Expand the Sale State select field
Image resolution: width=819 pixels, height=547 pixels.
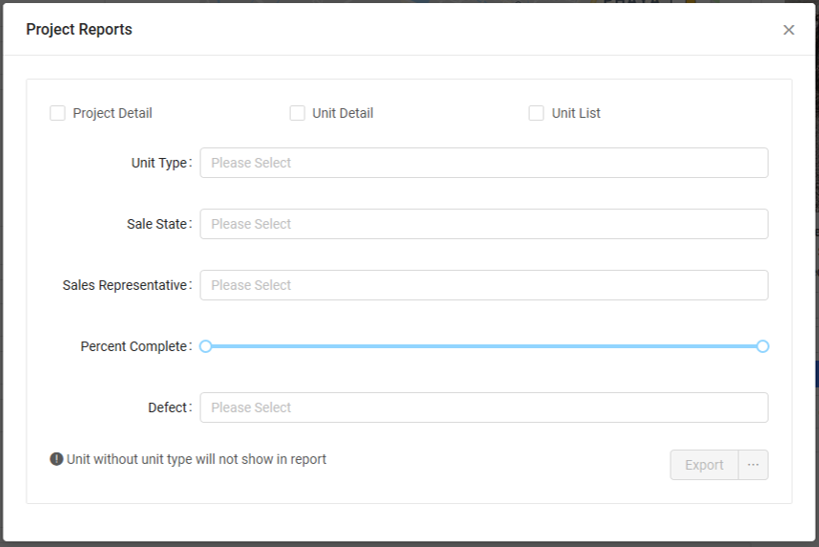point(484,224)
